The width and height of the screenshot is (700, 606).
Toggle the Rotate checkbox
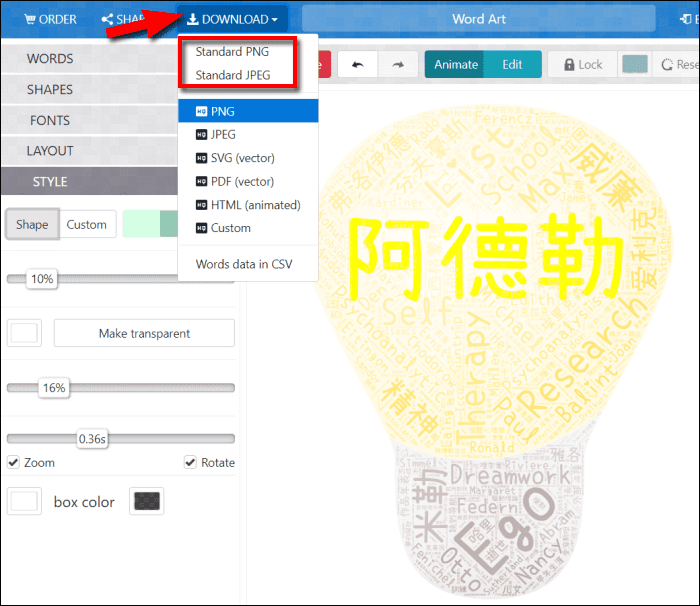[191, 463]
